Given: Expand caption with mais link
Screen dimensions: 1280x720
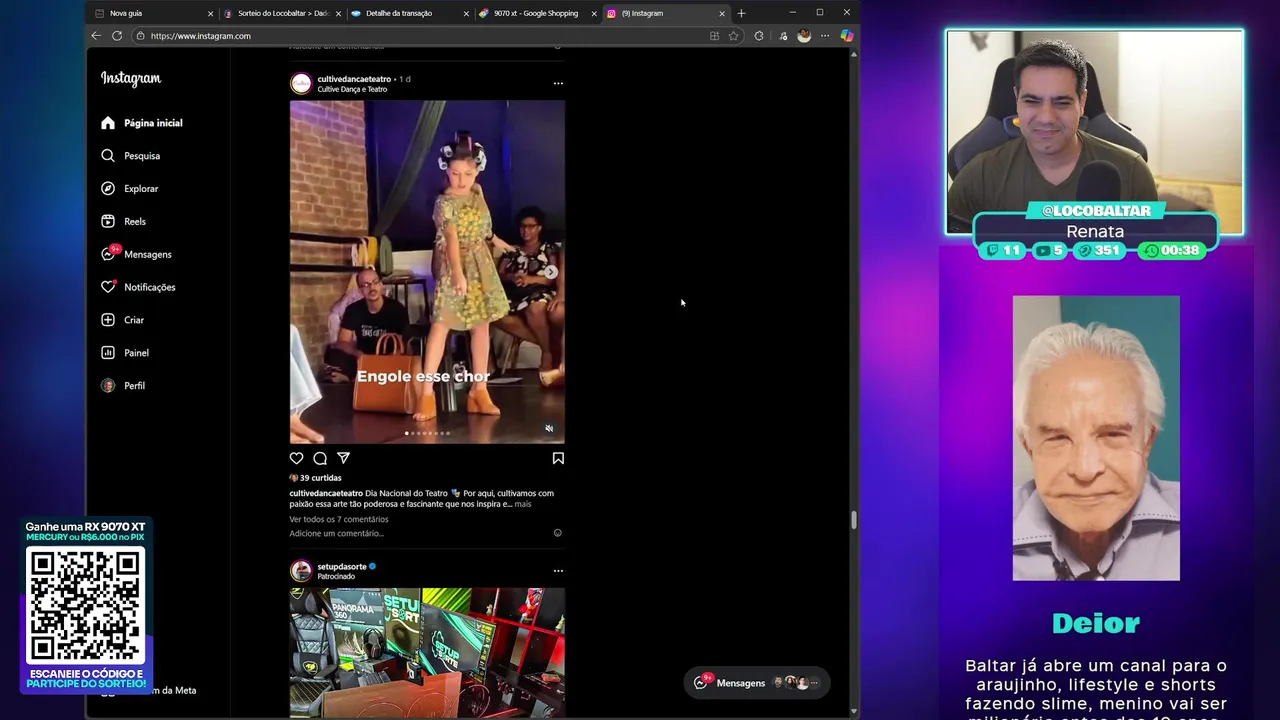Looking at the screenshot, I should pyautogui.click(x=523, y=504).
